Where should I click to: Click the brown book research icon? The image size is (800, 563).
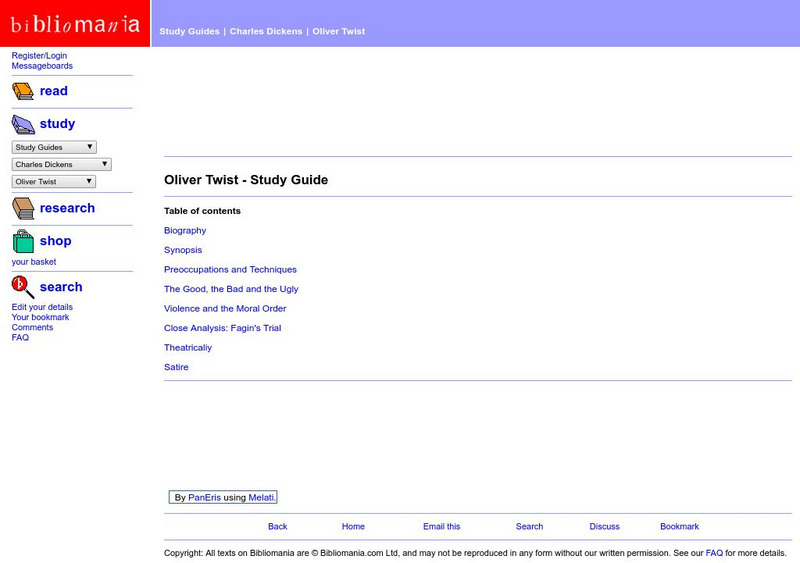tap(23, 208)
